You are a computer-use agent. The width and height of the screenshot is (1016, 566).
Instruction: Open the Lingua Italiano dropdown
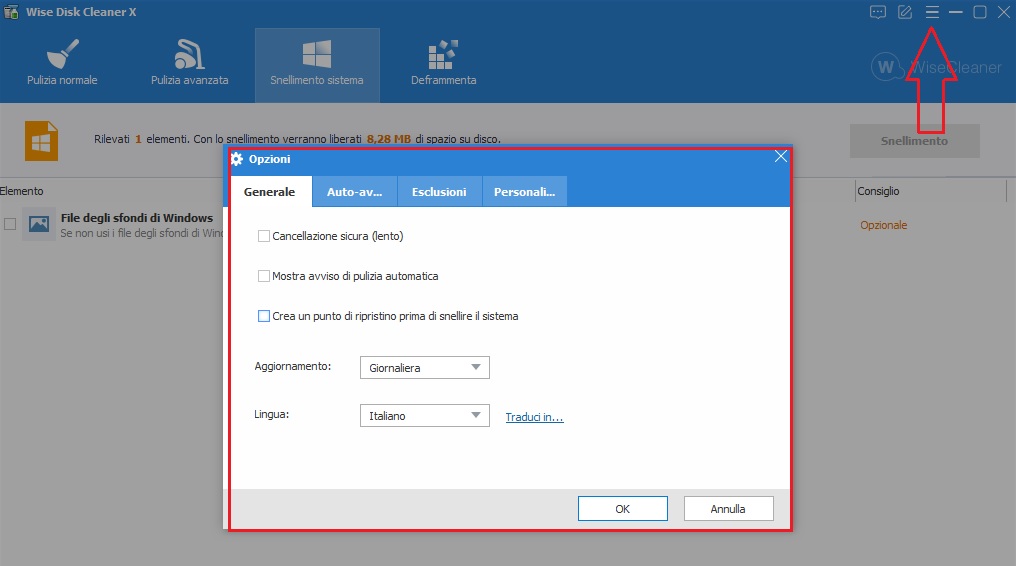tap(424, 416)
